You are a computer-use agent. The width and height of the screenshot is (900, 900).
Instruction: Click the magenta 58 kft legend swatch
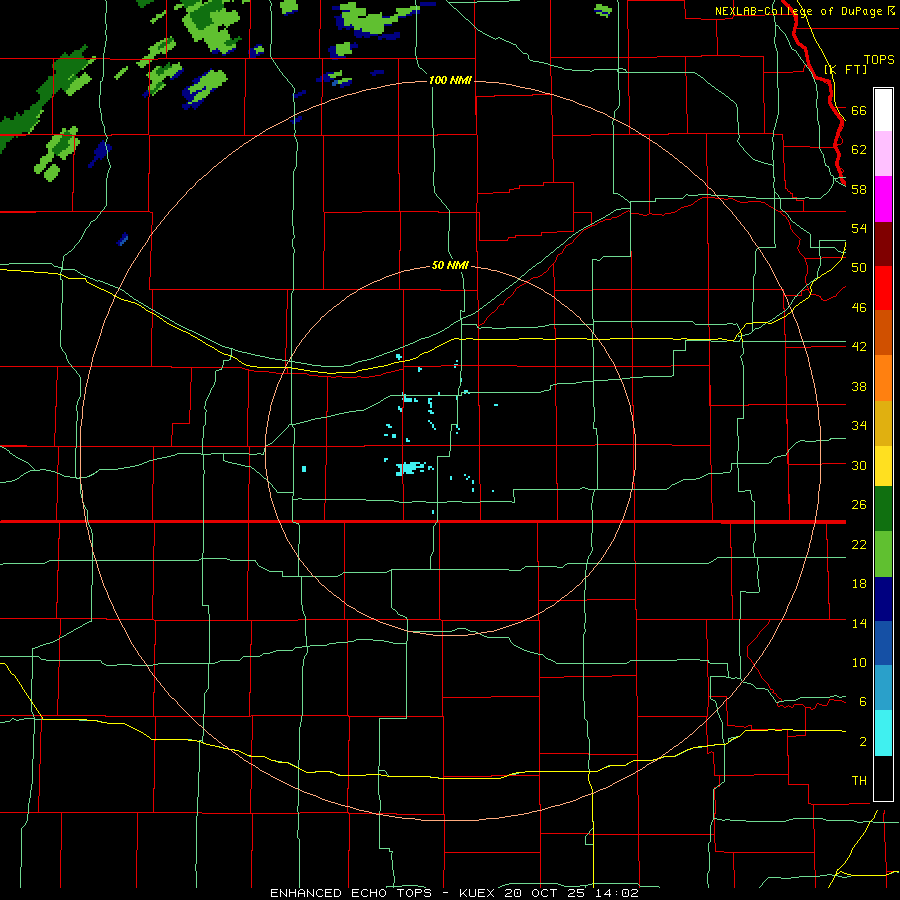[x=883, y=199]
